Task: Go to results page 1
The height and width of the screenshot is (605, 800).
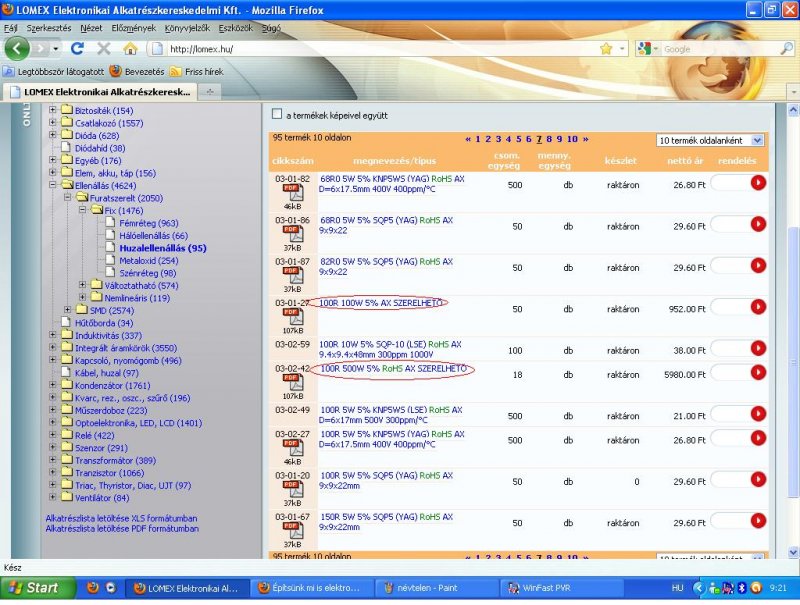Action: coord(478,139)
